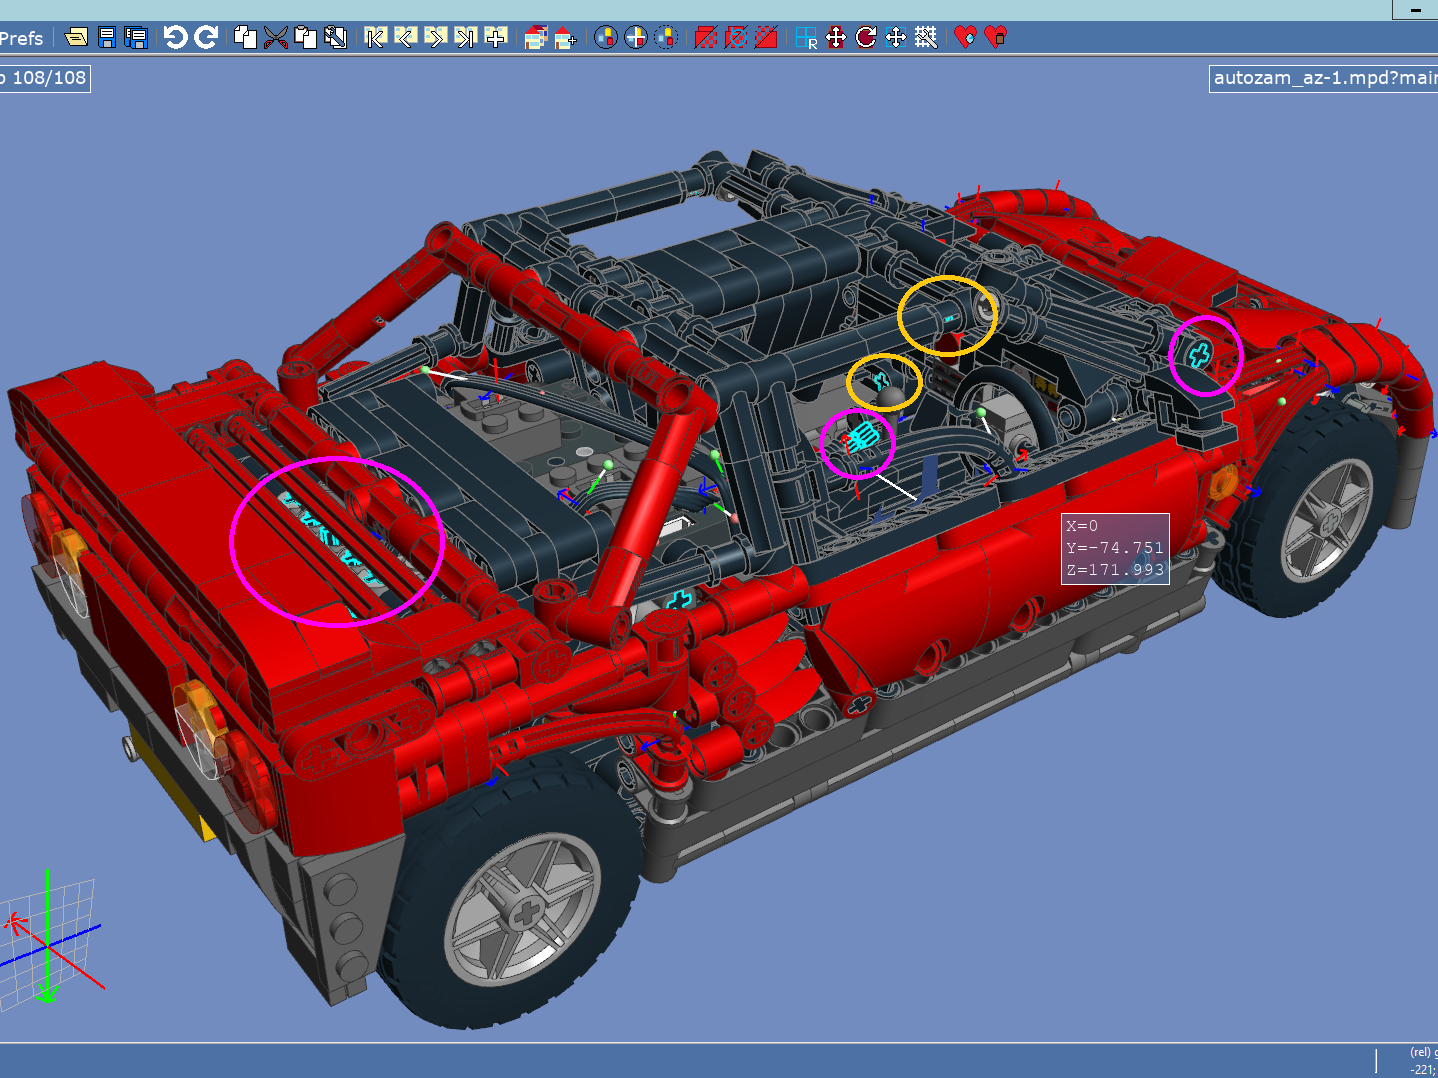This screenshot has height=1078, width=1438.
Task: Redo the last undone action
Action: pos(204,38)
